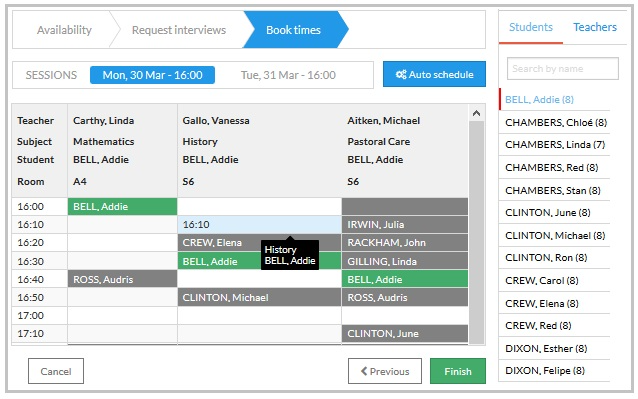
Task: Click the scroll up arrow in timetable
Action: click(476, 113)
